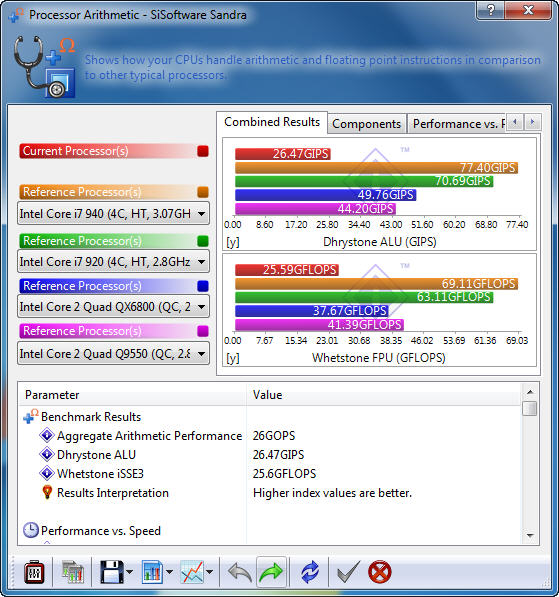Click the Parameter column header
The image size is (559, 597).
click(x=133, y=395)
